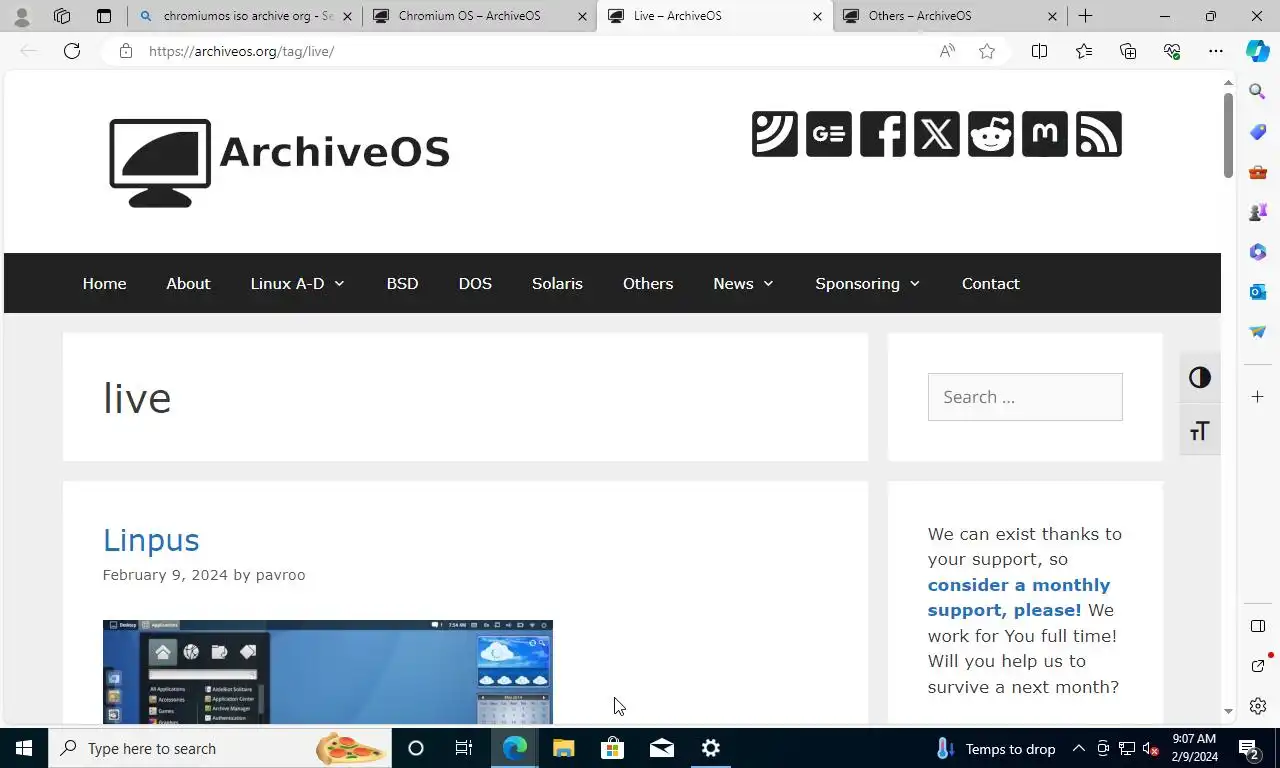The height and width of the screenshot is (768, 1280).
Task: Click the ArchiveOS logo in header
Action: (279, 162)
